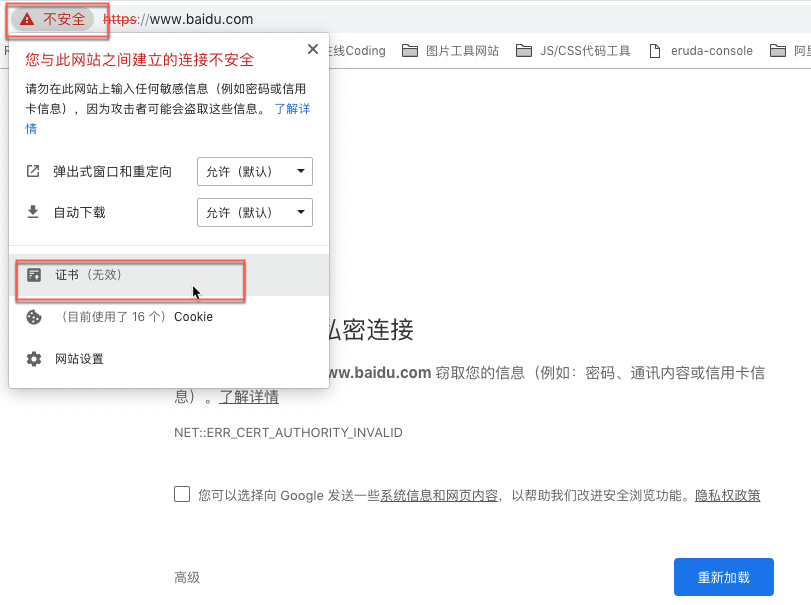Open the 隐私权政策 link
This screenshot has width=811, height=605.
point(727,495)
